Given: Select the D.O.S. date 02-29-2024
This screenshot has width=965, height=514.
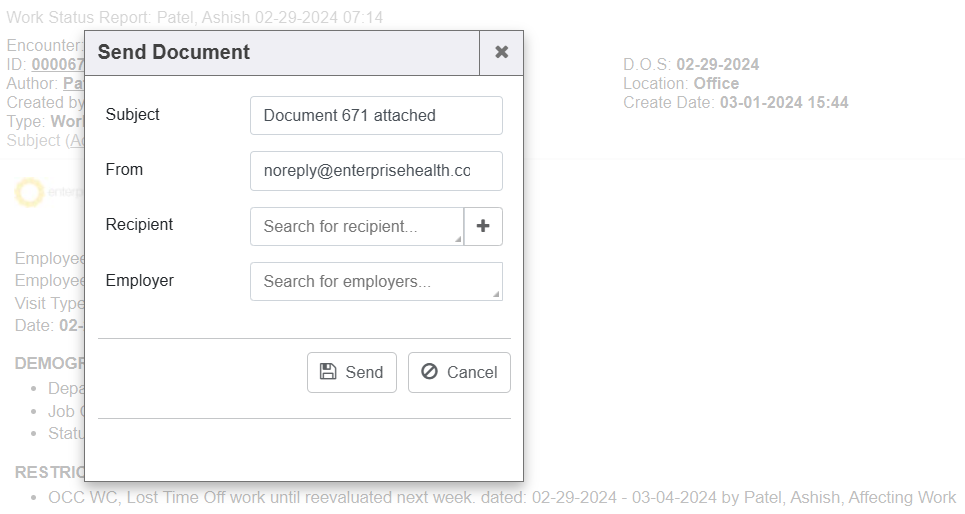Looking at the screenshot, I should click(x=717, y=65).
